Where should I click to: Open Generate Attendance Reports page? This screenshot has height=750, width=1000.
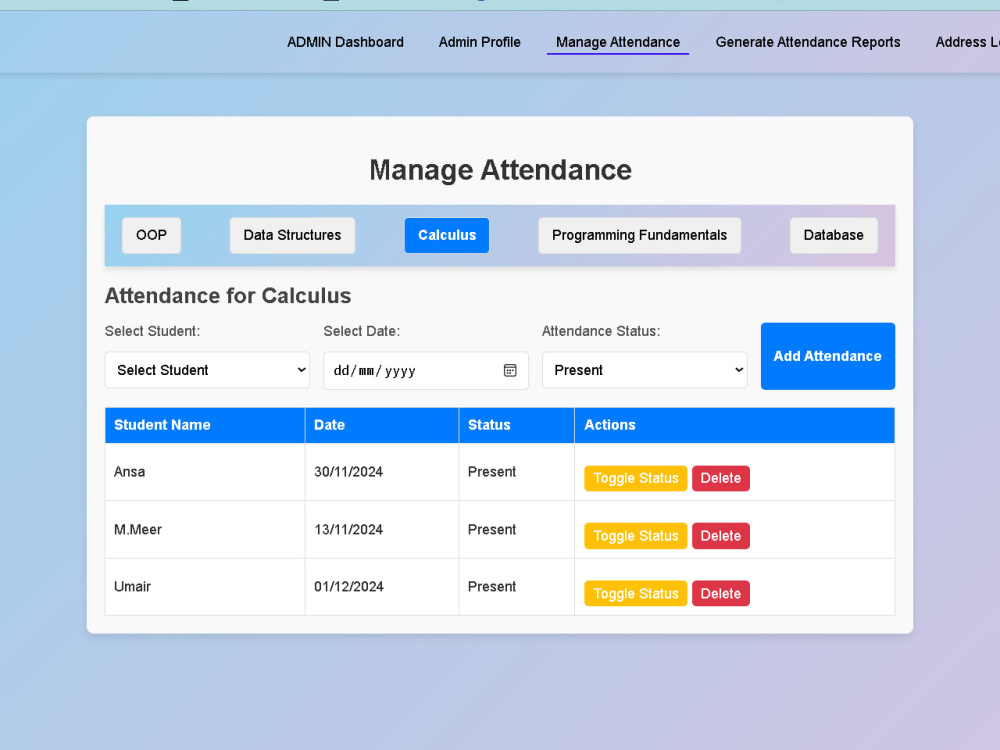tap(808, 42)
